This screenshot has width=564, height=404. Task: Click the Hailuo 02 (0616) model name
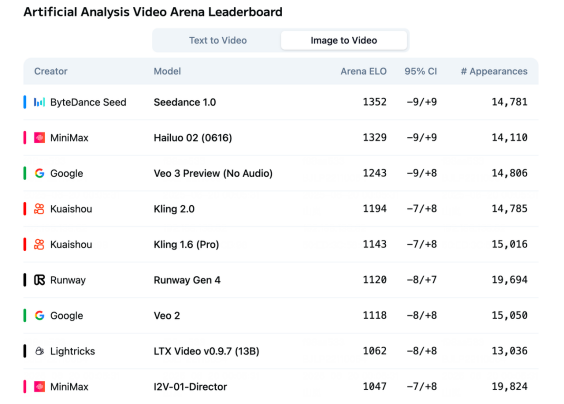click(x=193, y=137)
